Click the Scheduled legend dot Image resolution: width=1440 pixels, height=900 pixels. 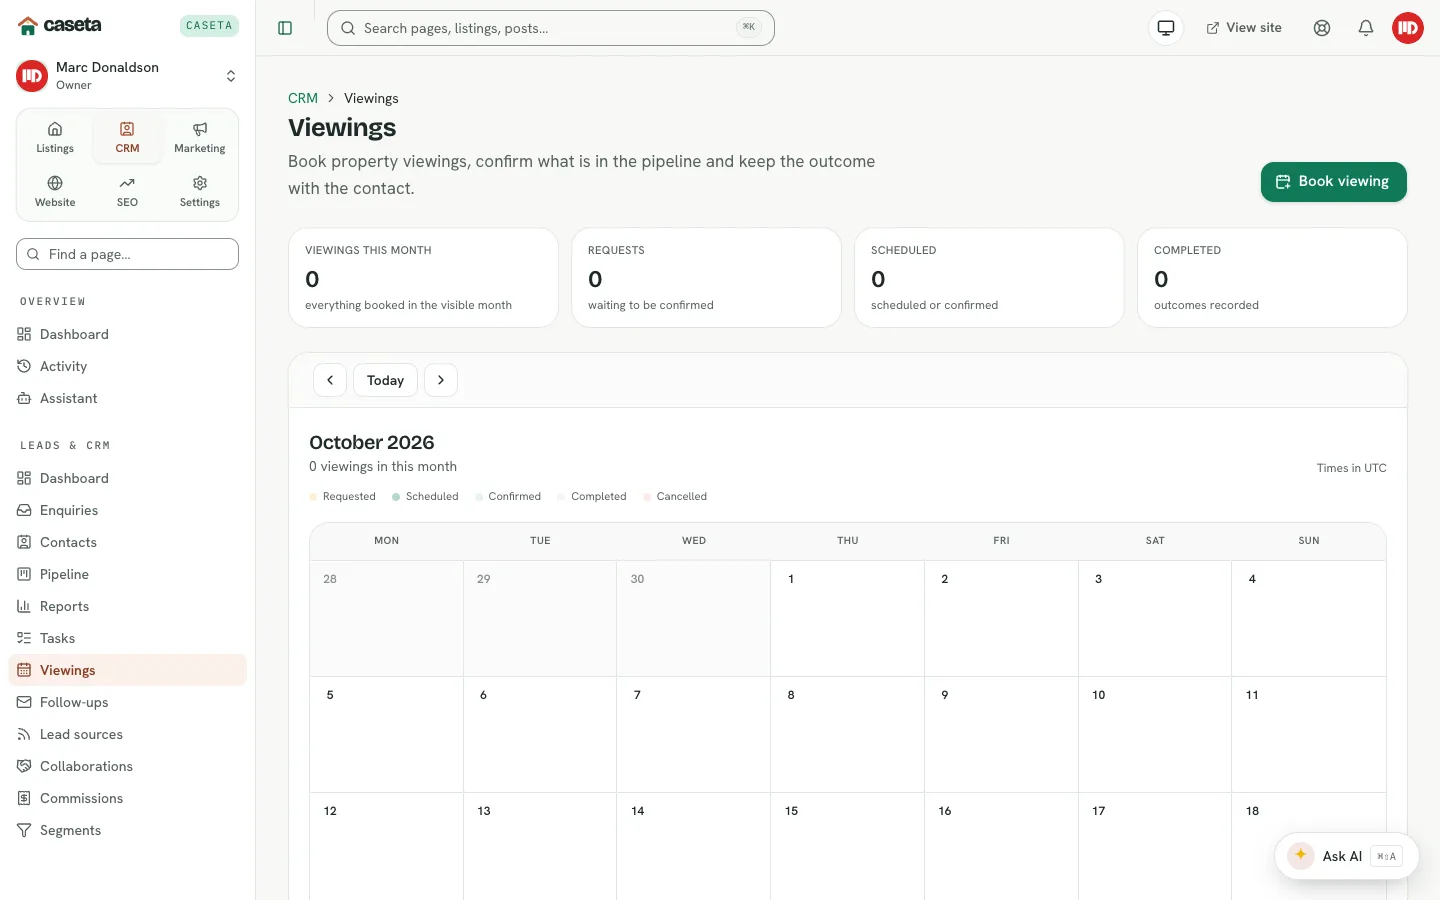click(x=396, y=497)
